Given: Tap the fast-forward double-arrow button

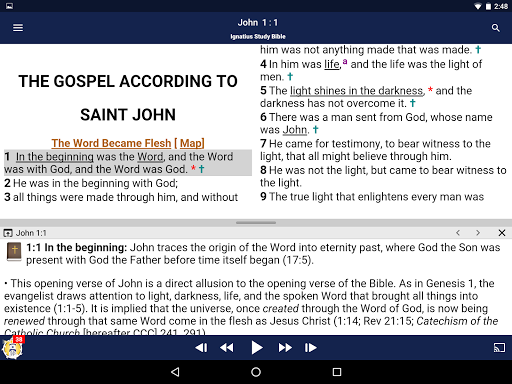Looking at the screenshot, I should (x=285, y=348).
